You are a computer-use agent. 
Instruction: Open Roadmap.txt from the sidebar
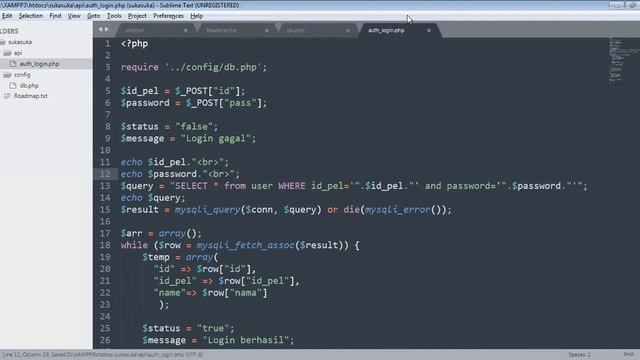(x=31, y=96)
